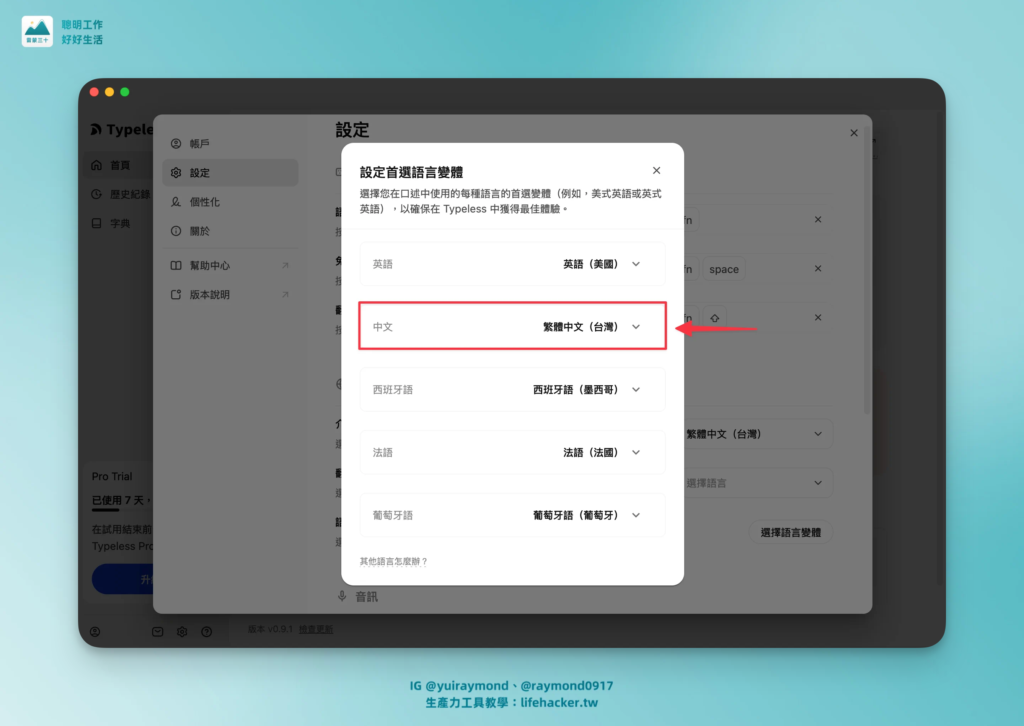Click the 音訊 microphone icon
1024x726 pixels.
[342, 596]
